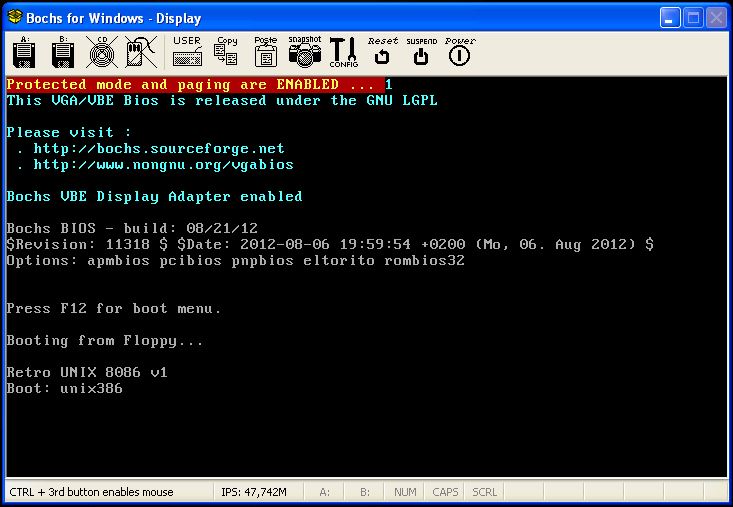Click the floppy B: drive icon
Viewport: 733px width, 507px height.
(63, 52)
